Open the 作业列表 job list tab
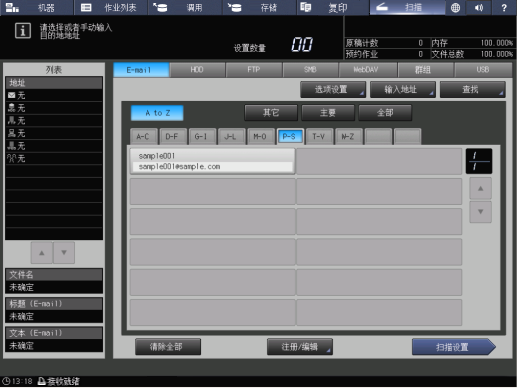Viewport: 517px width, 388px height. pyautogui.click(x=111, y=7)
